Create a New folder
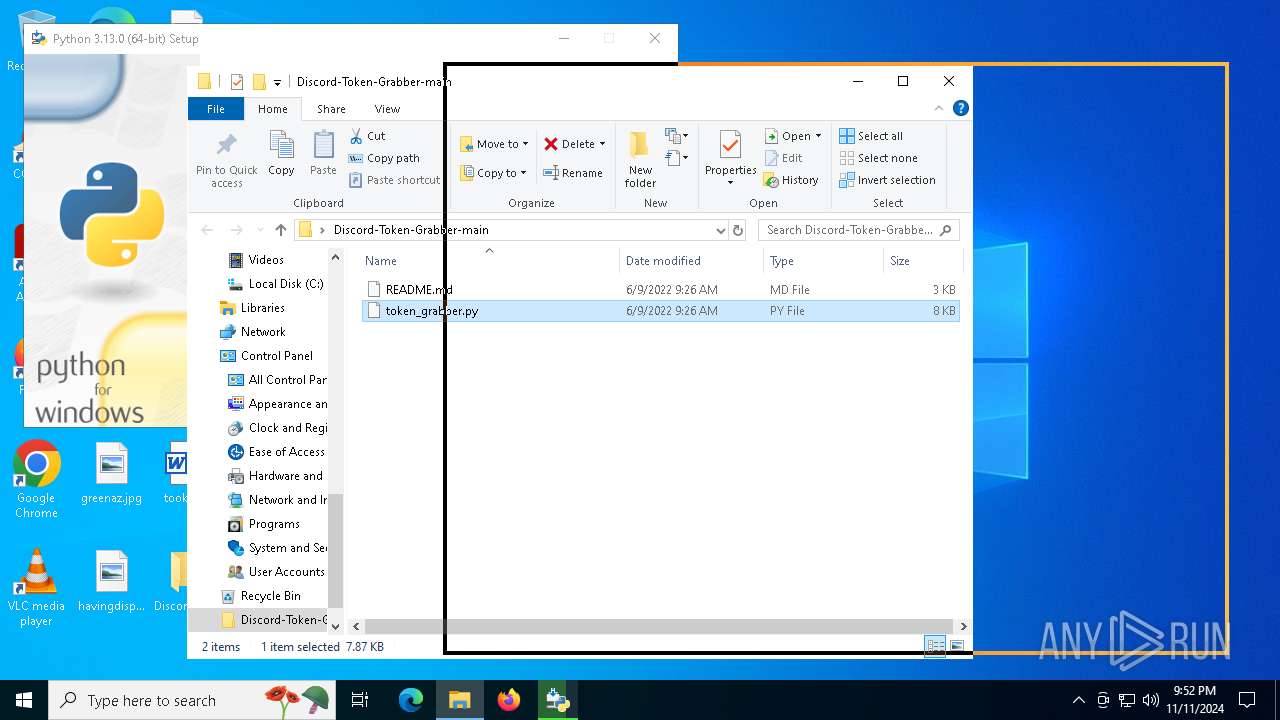 [640, 159]
